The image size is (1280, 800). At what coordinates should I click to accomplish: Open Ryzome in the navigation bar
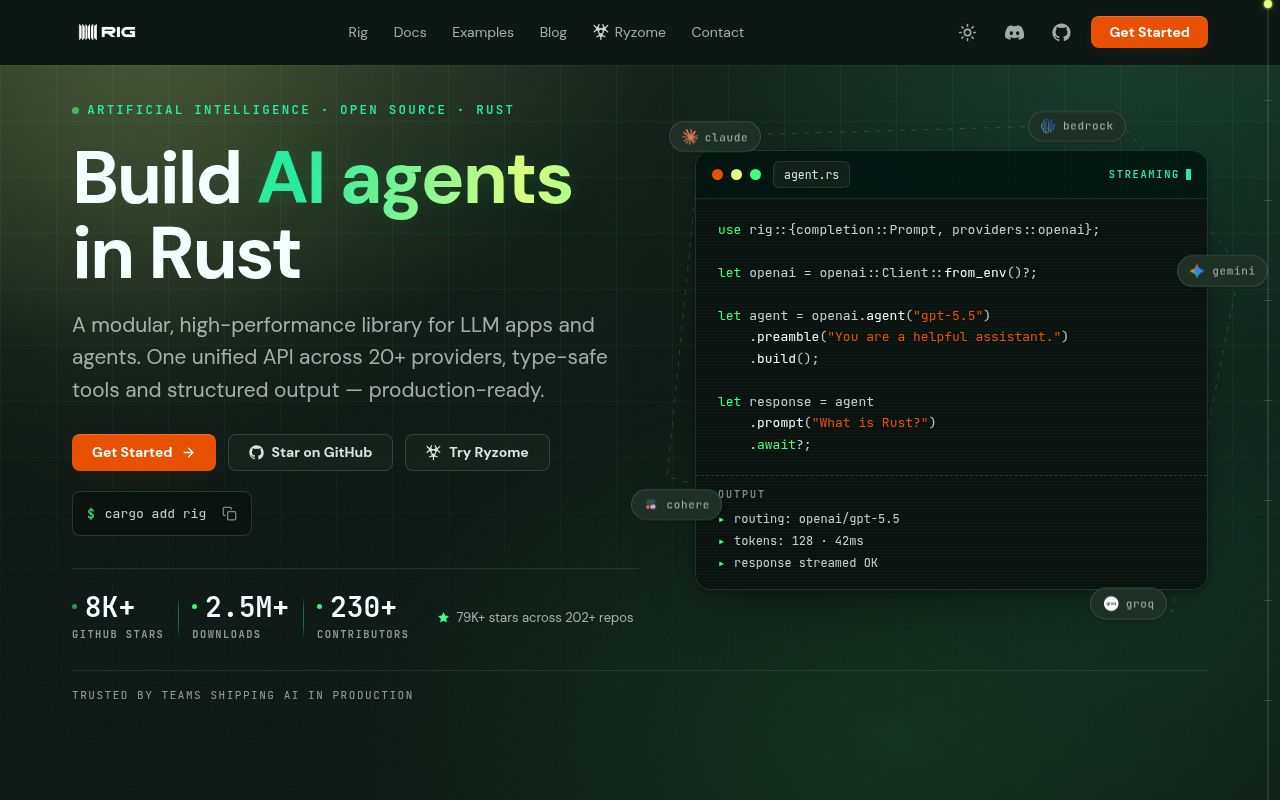pos(629,32)
